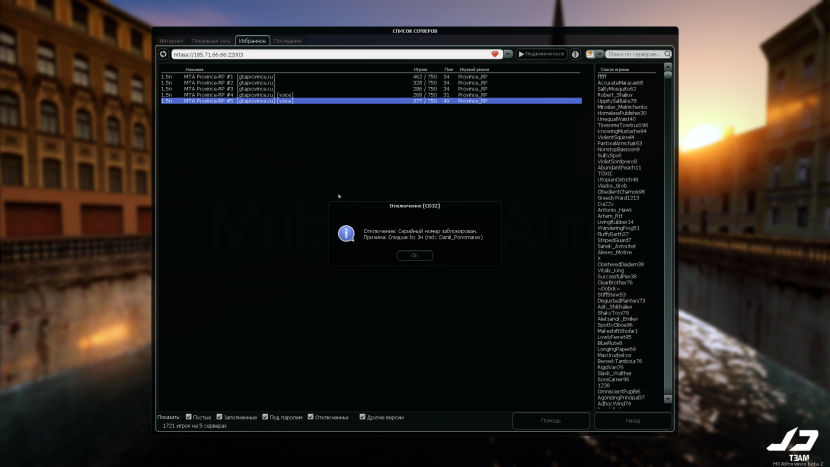This screenshot has width=830, height=467.
Task: Select the 'Последние' tab
Action: (x=288, y=41)
